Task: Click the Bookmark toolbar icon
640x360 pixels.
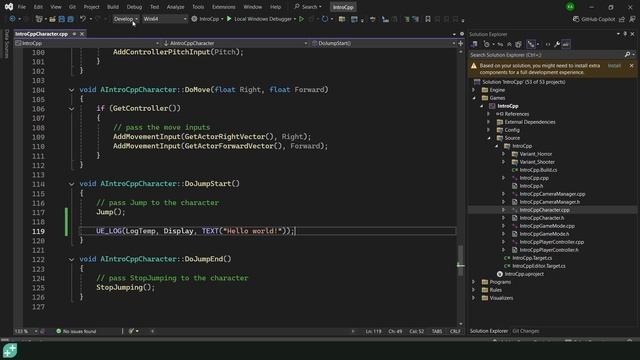Action: pos(428,19)
